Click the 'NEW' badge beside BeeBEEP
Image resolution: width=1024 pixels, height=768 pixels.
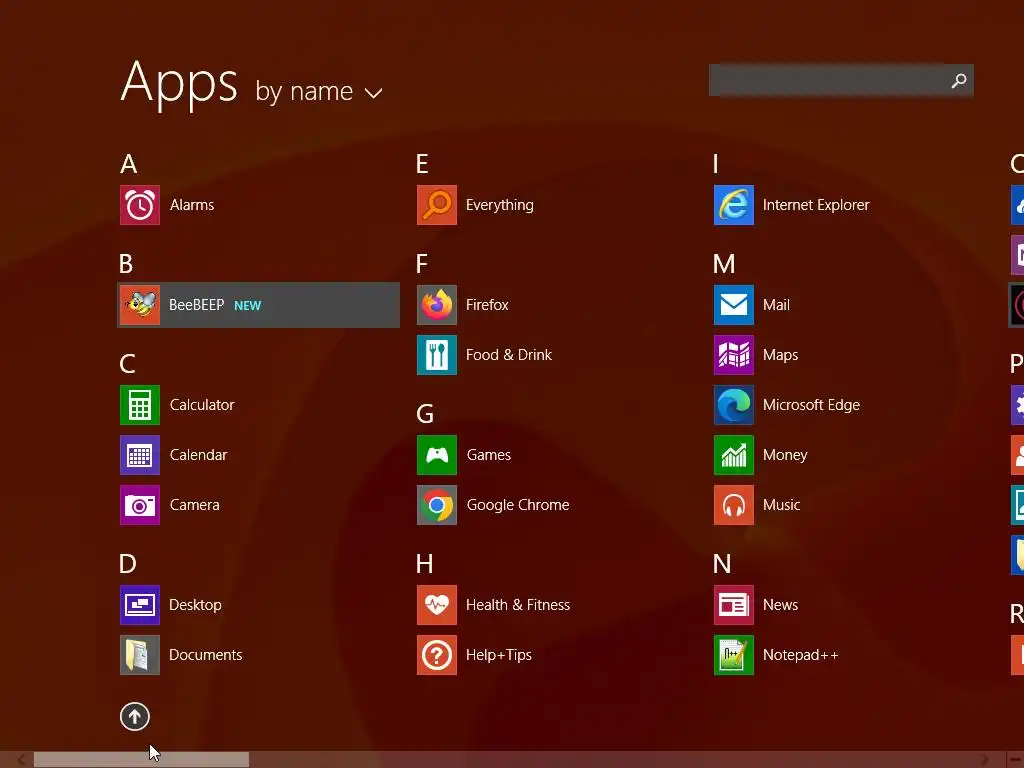(248, 306)
